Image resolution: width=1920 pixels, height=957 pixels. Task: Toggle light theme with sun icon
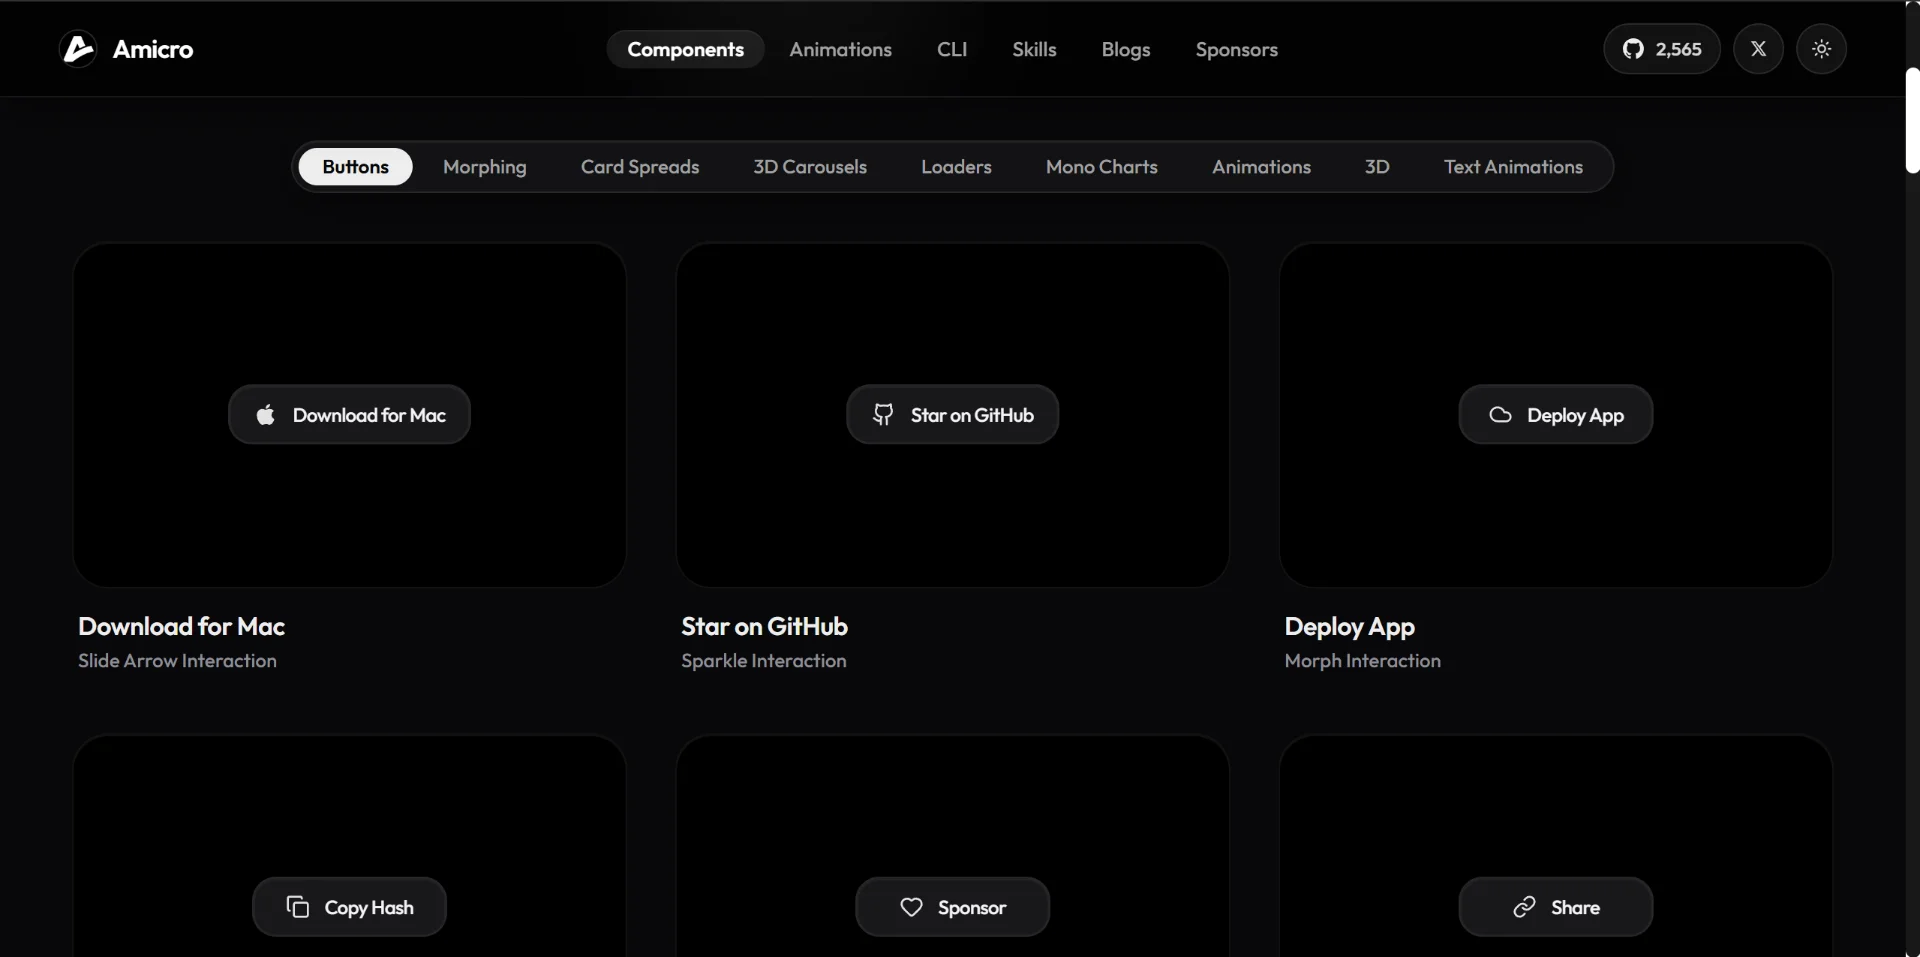(x=1821, y=49)
